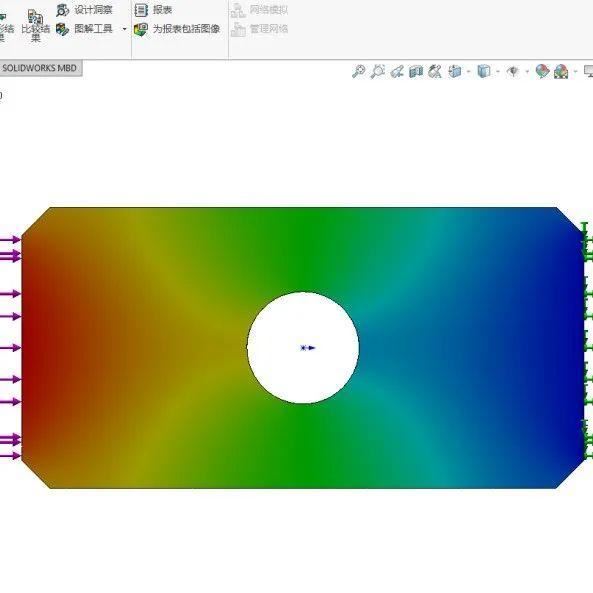
Task: Click the Apply Scene icon
Action: coord(561,71)
